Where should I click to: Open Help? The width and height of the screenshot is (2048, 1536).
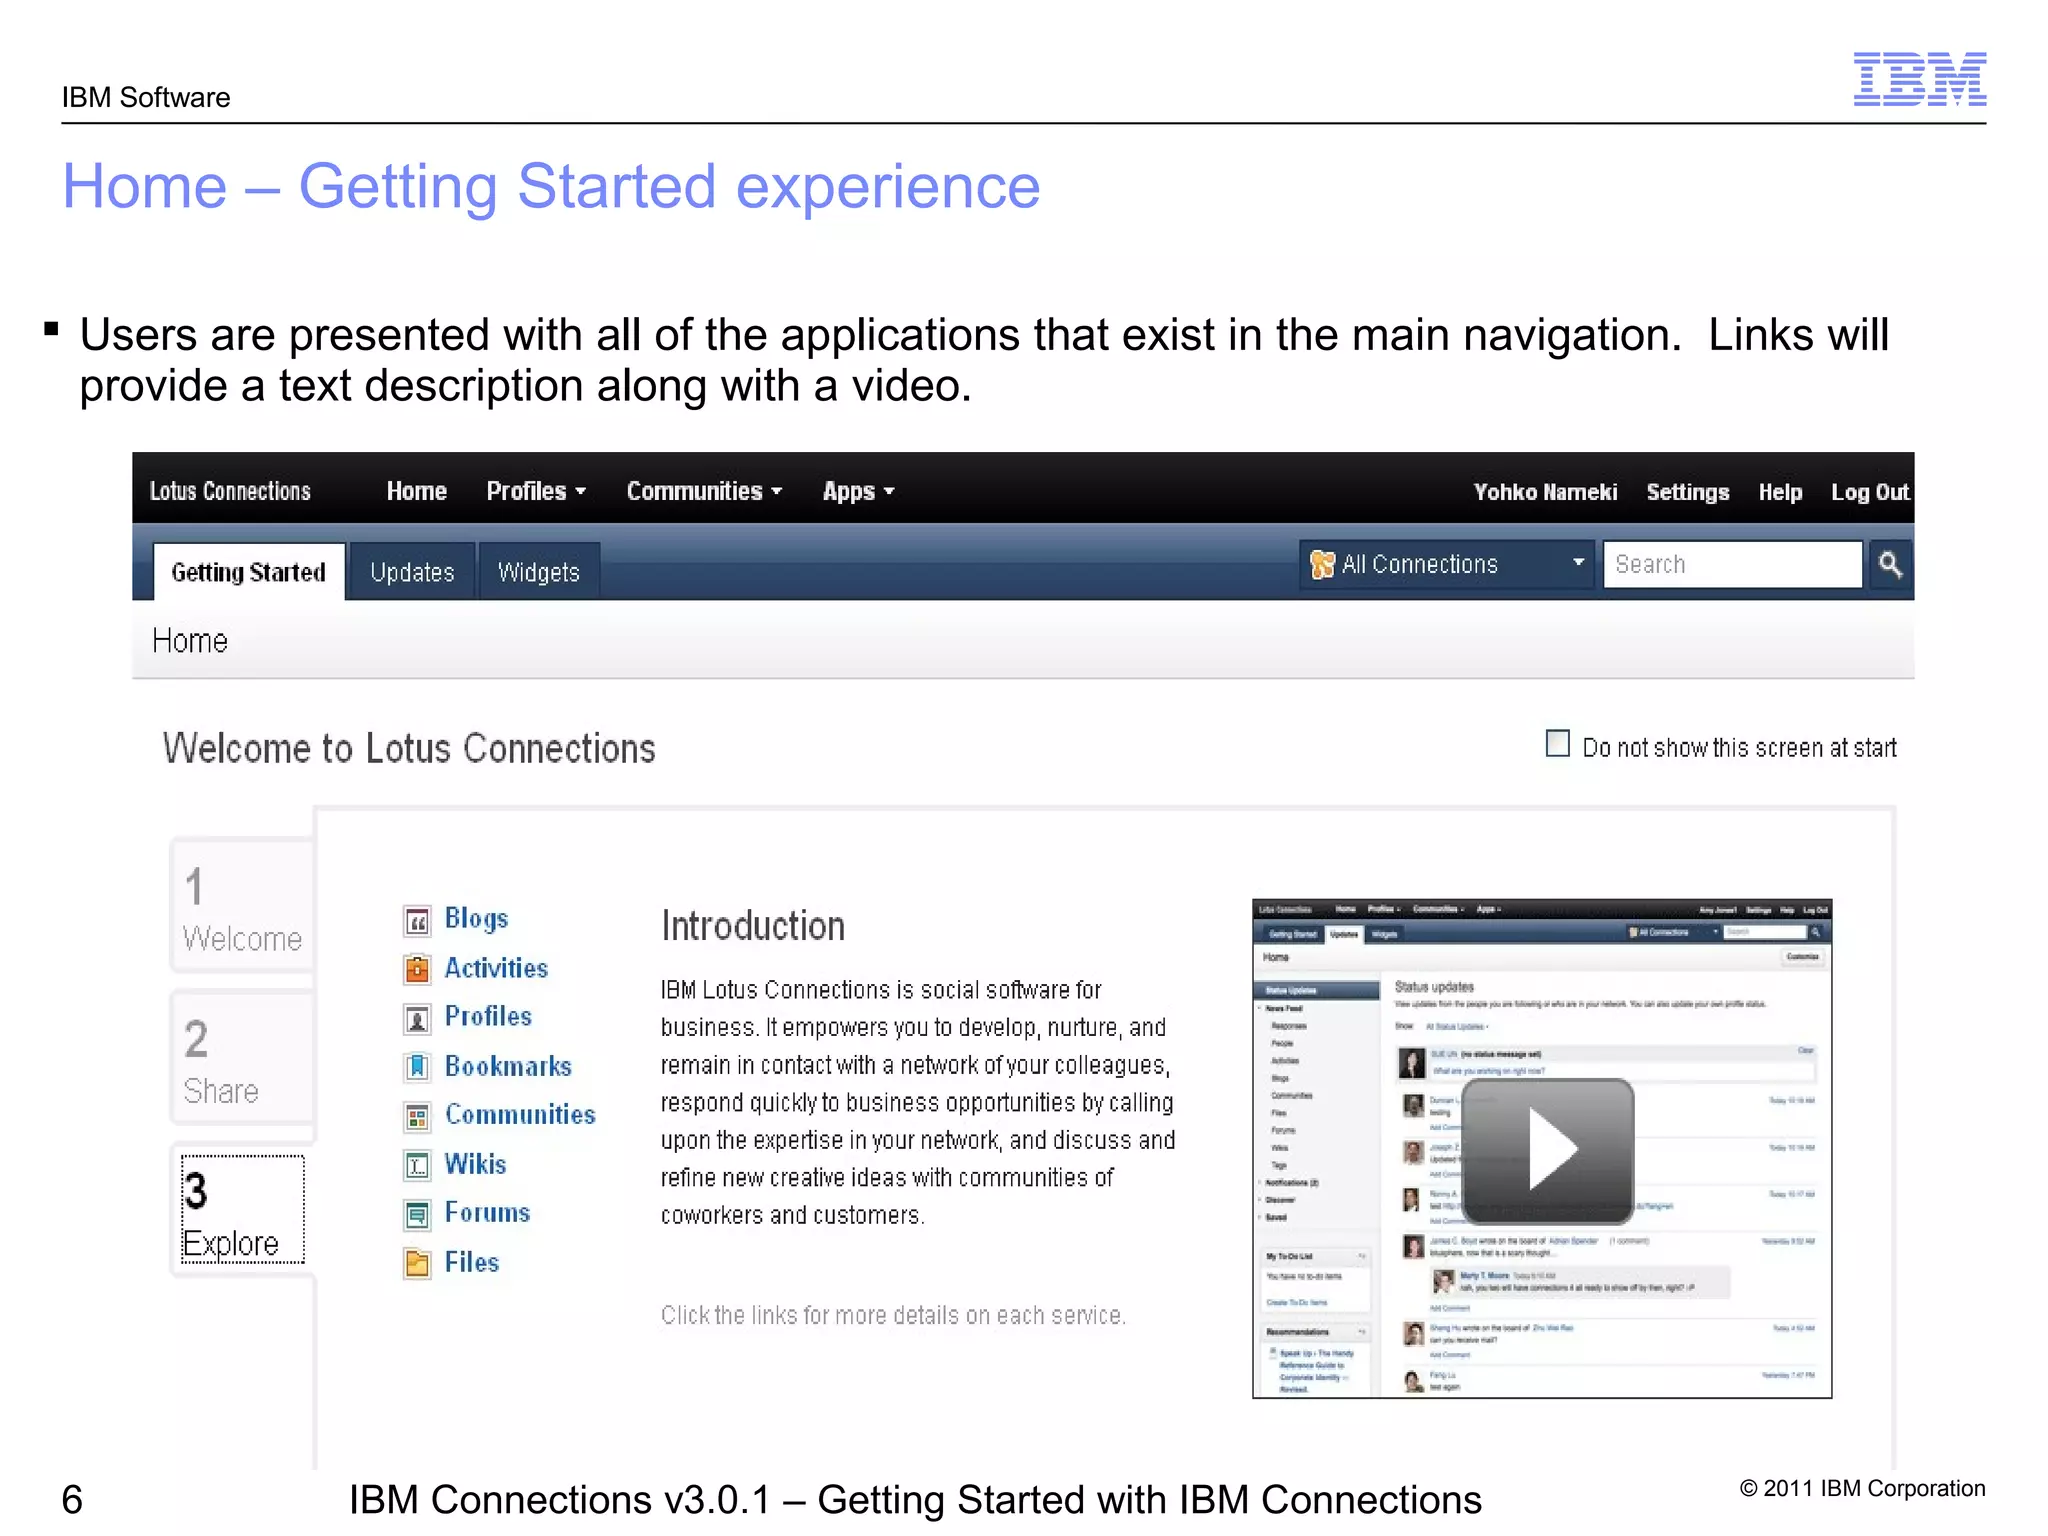tap(1780, 492)
